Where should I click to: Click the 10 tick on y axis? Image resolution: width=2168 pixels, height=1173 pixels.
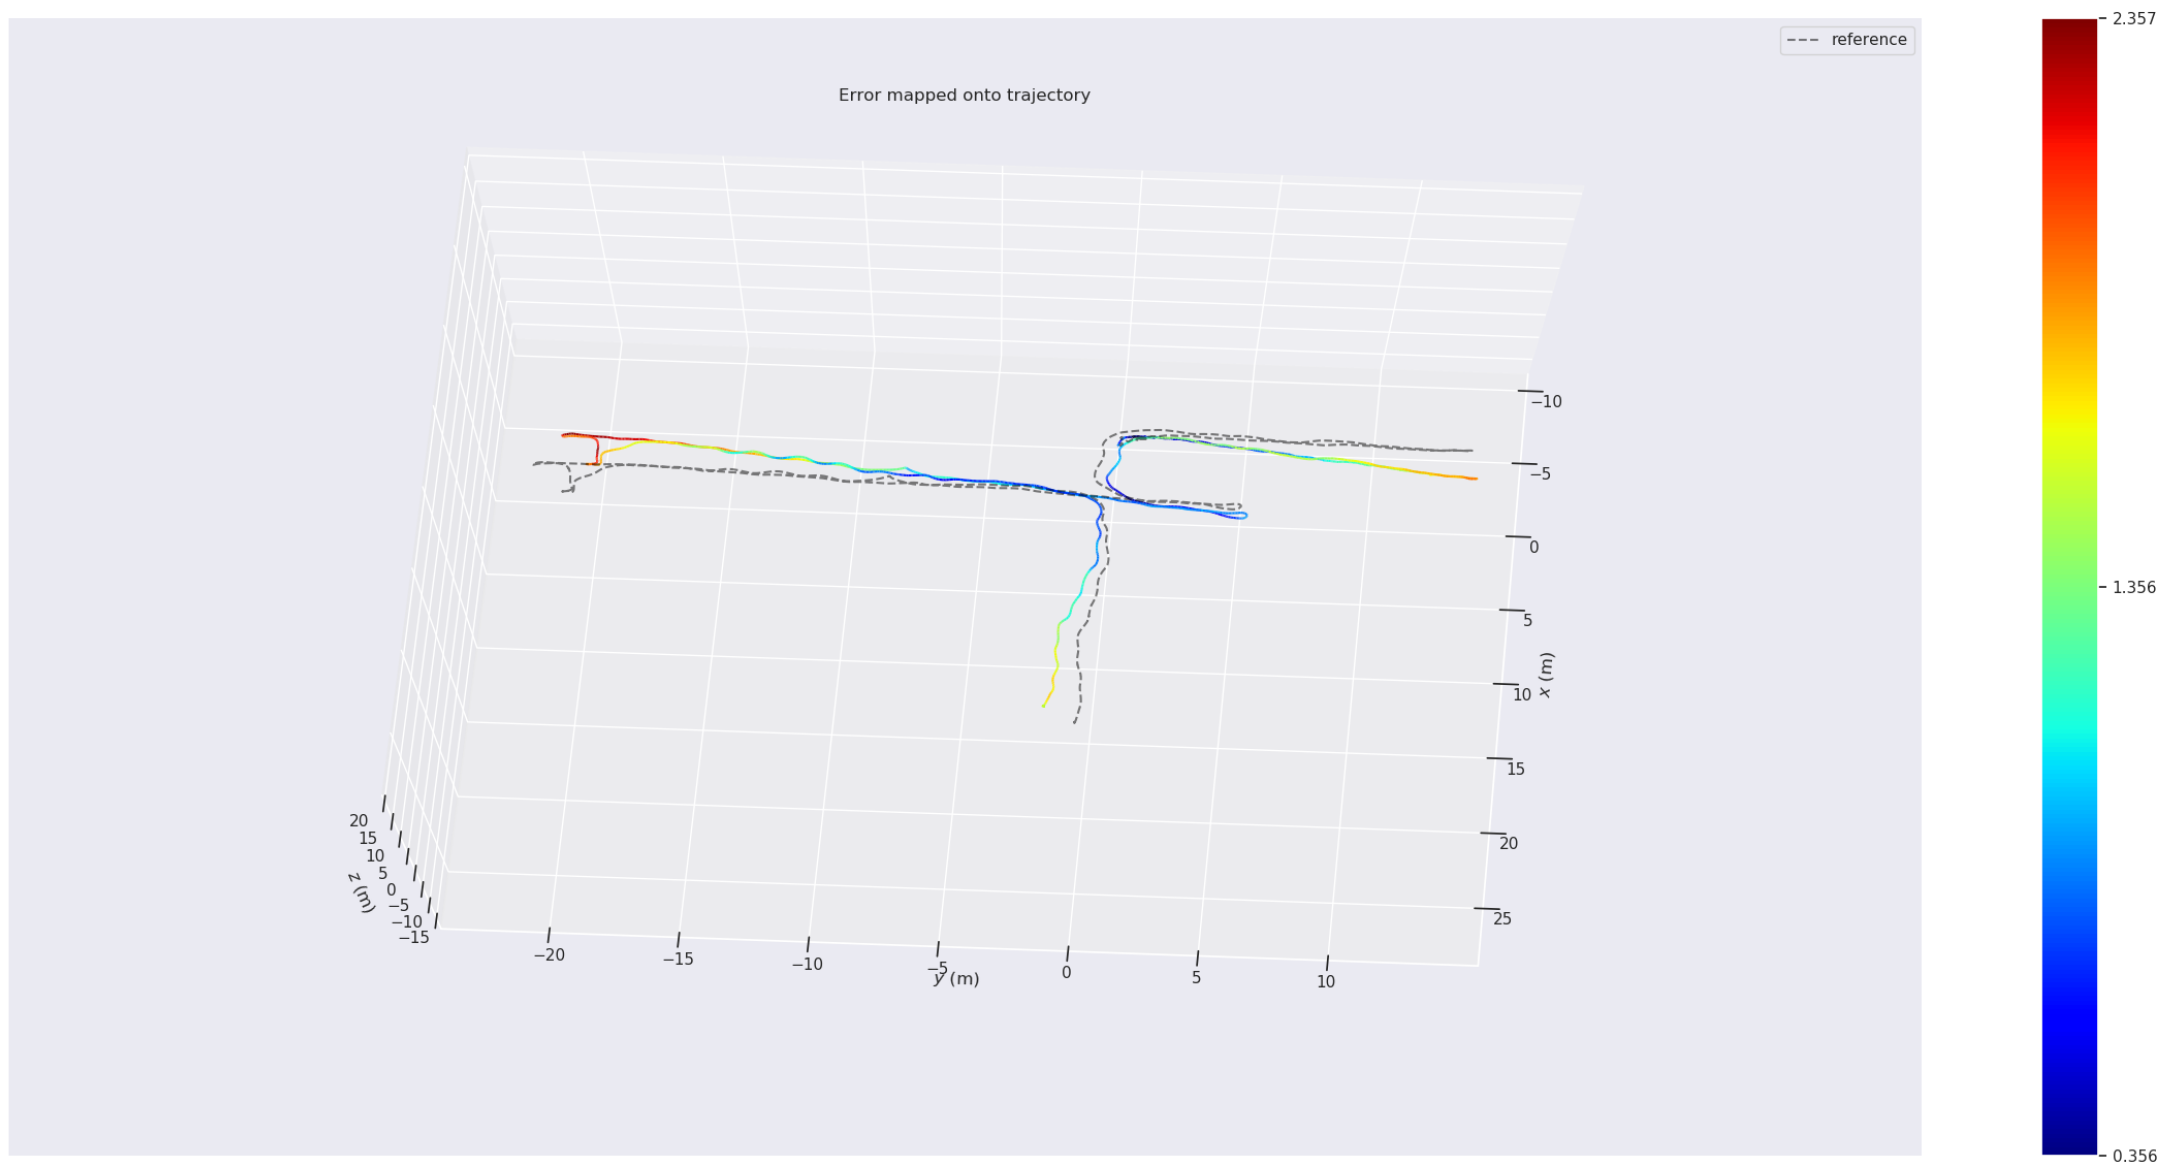[1325, 982]
